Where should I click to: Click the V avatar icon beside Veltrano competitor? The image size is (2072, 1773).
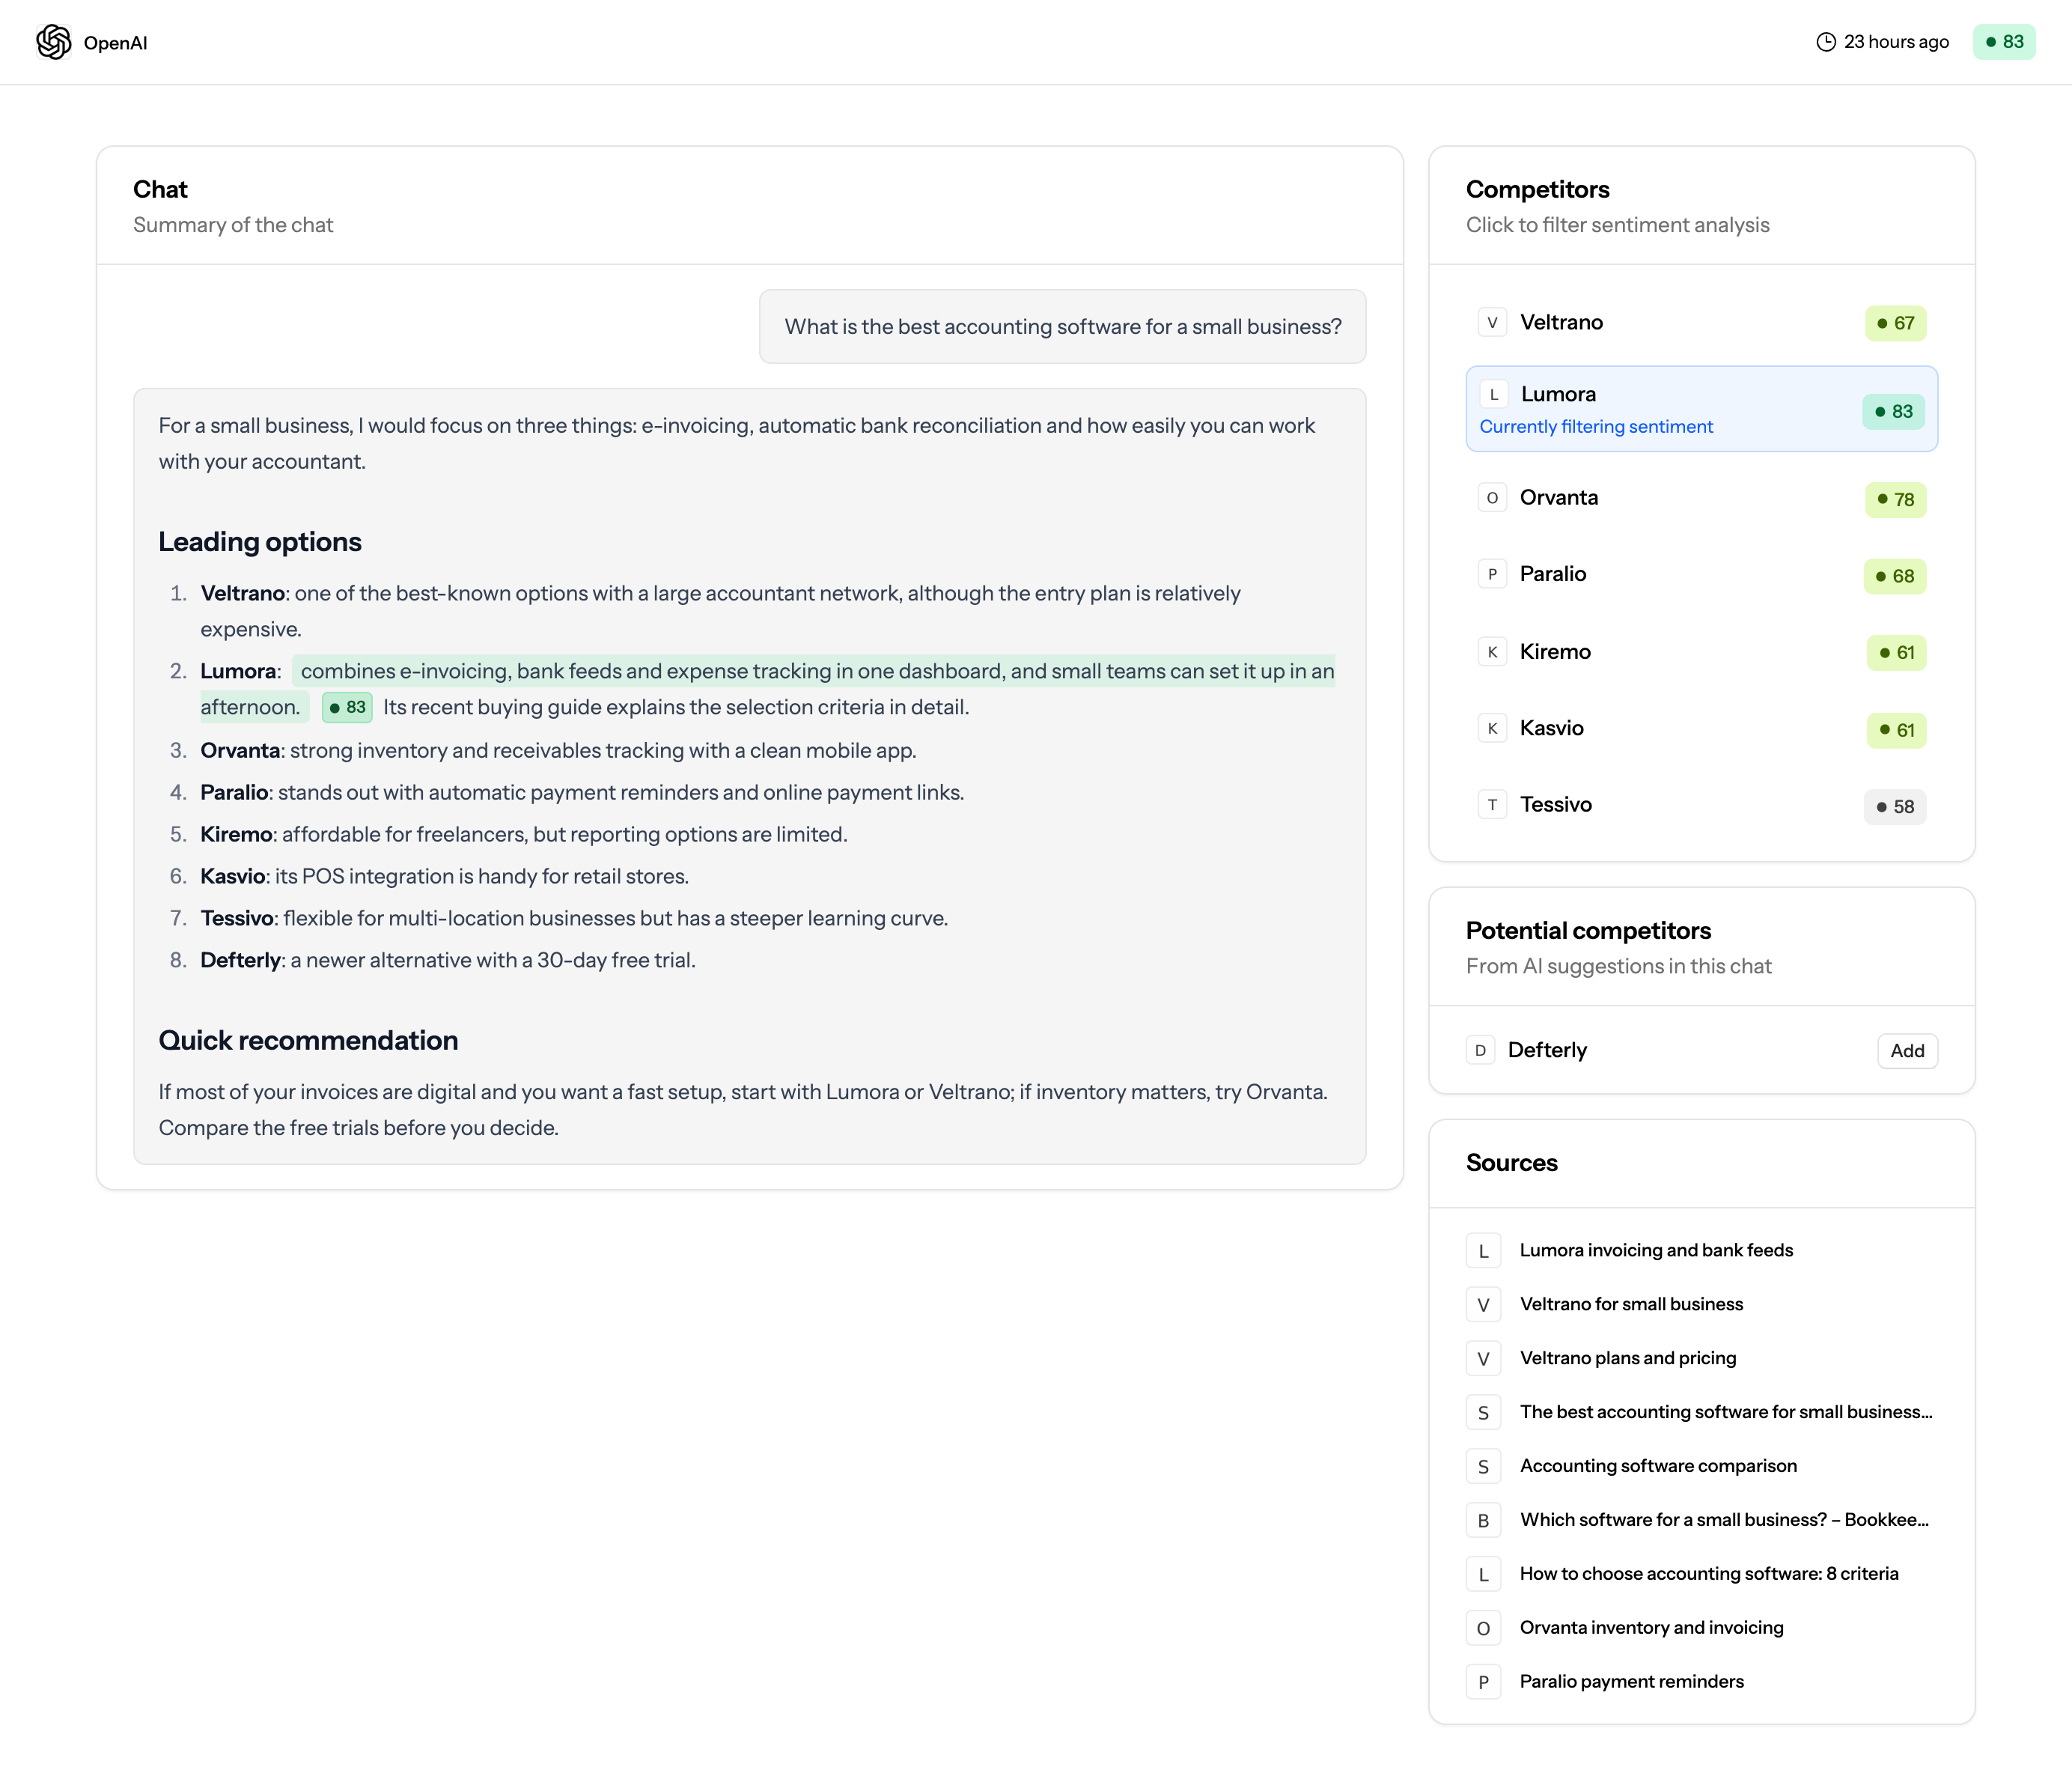point(1492,323)
